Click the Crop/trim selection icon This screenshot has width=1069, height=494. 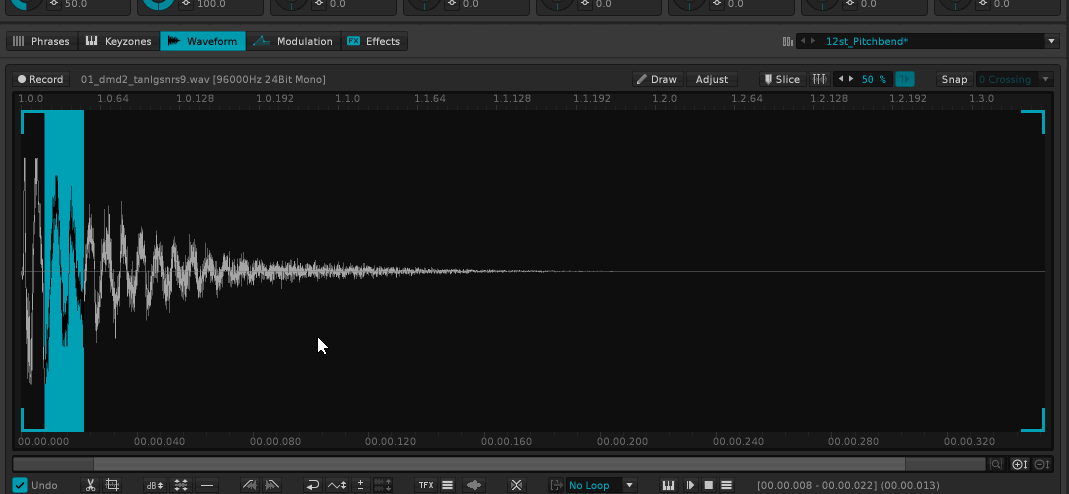[x=113, y=485]
